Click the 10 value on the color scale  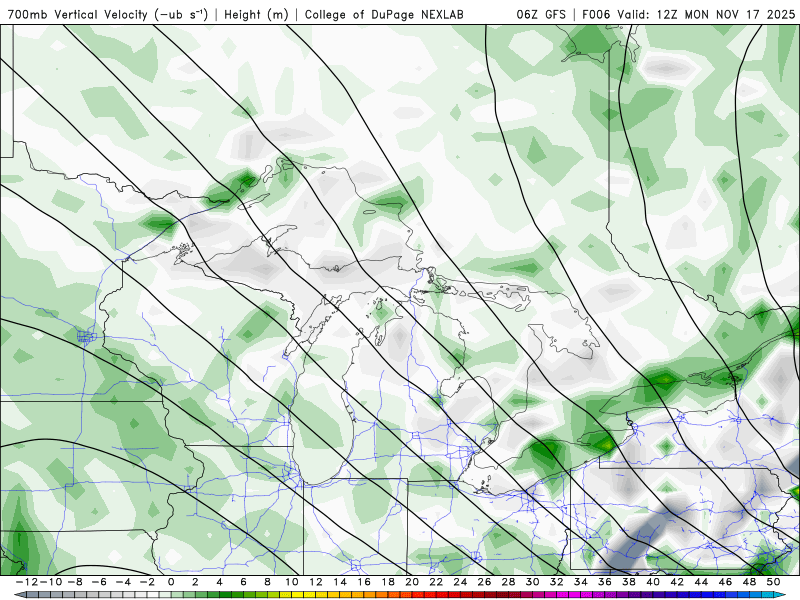[291, 582]
